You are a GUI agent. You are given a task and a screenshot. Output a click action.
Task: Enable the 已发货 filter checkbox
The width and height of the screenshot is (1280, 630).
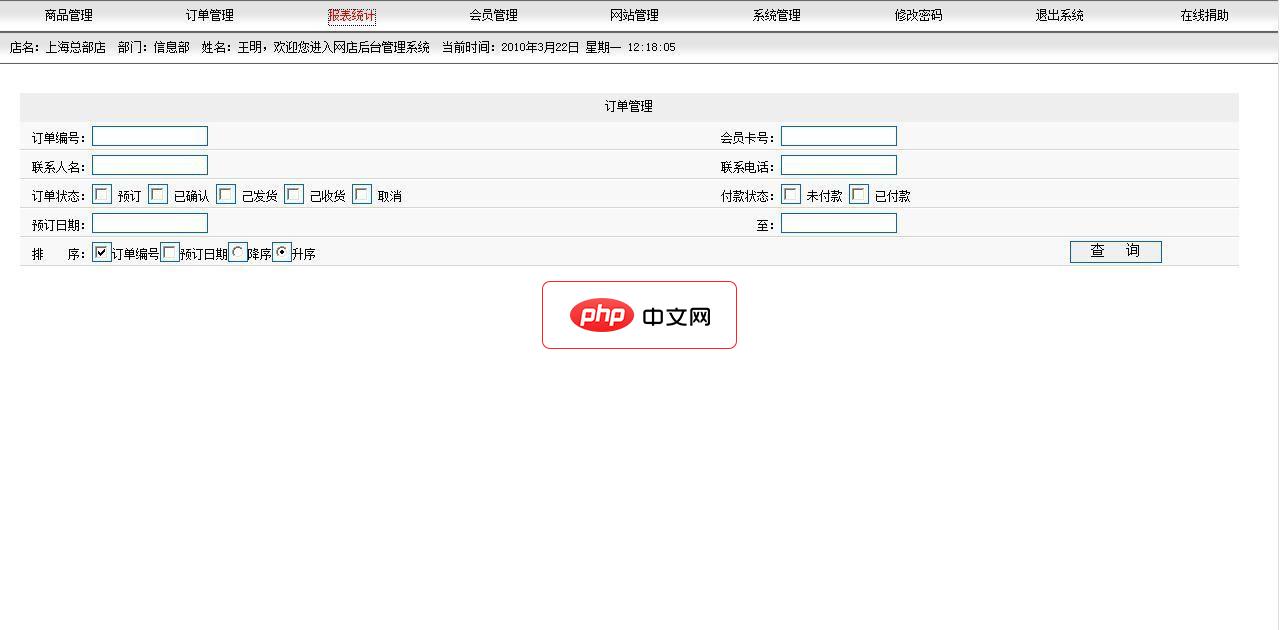coord(225,194)
